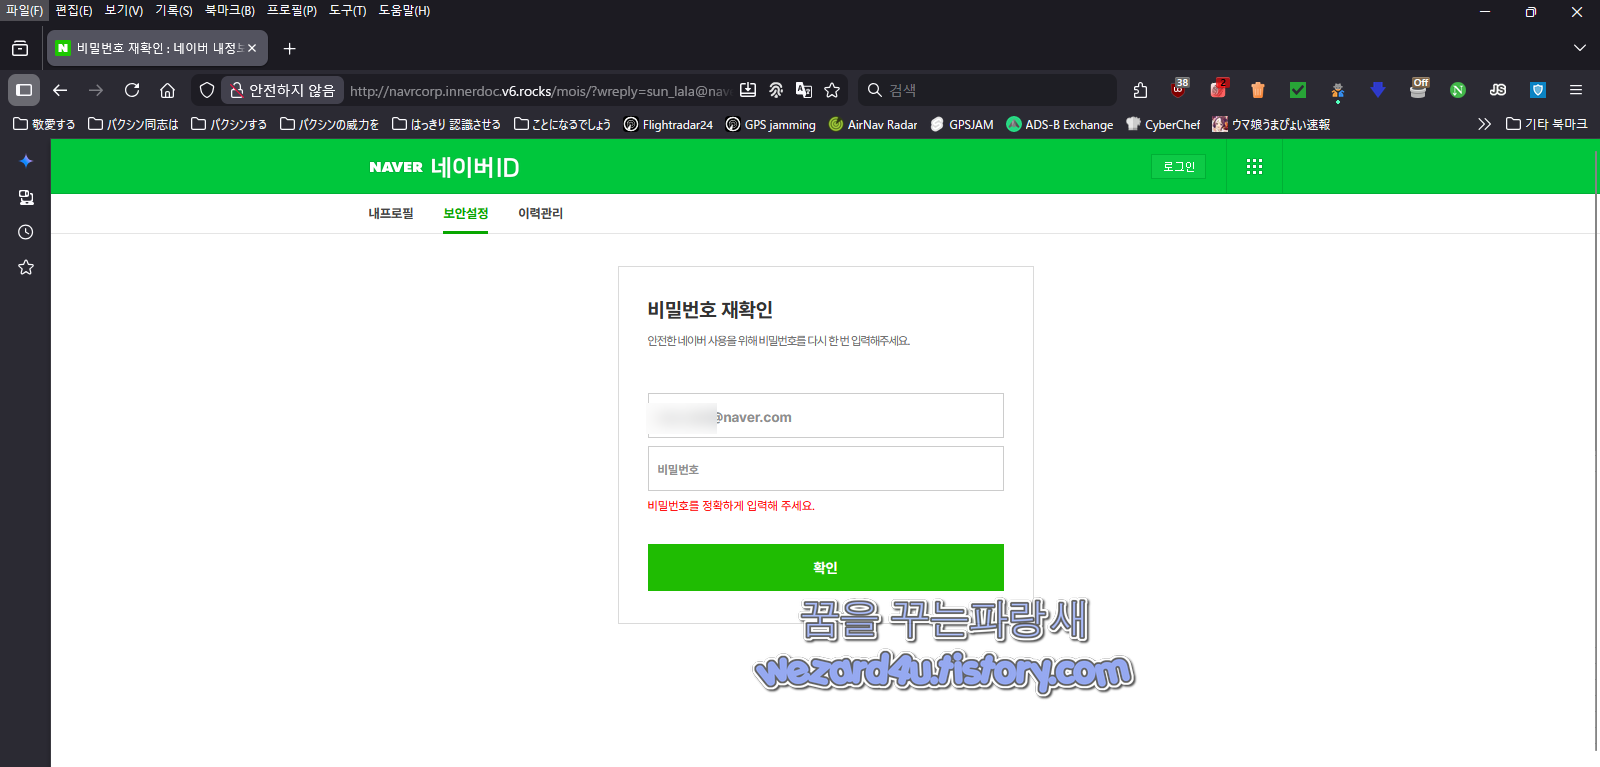
Task: Open the 기타 북마크 folder
Action: click(1547, 124)
